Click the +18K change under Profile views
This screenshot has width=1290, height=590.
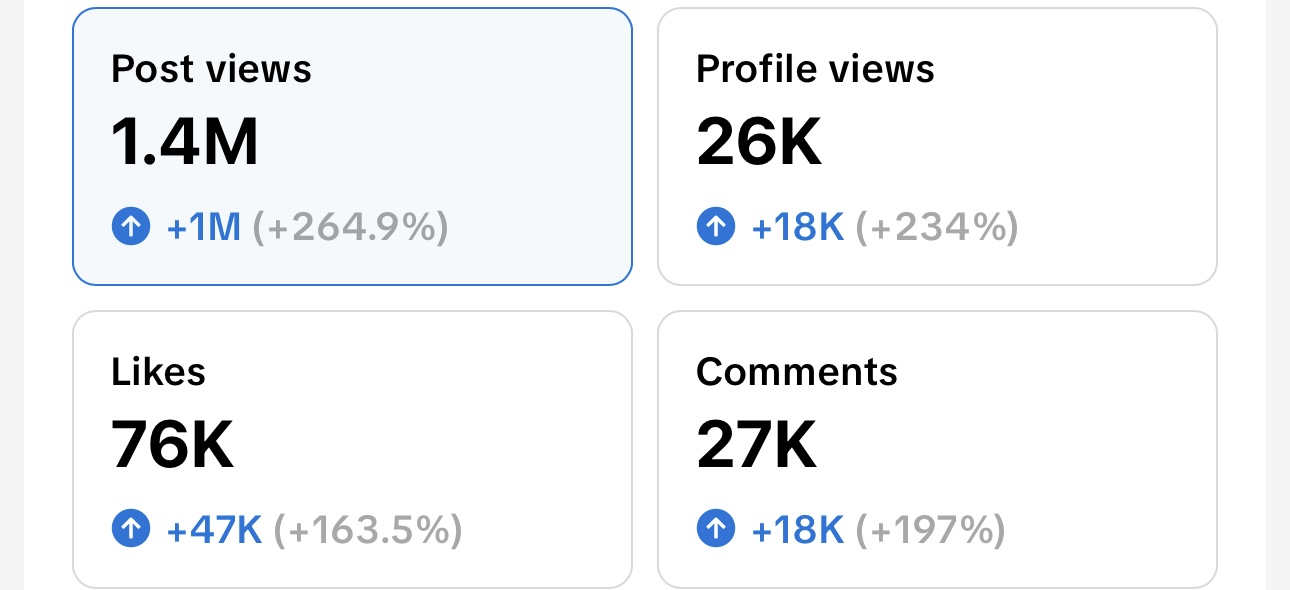[x=798, y=228]
